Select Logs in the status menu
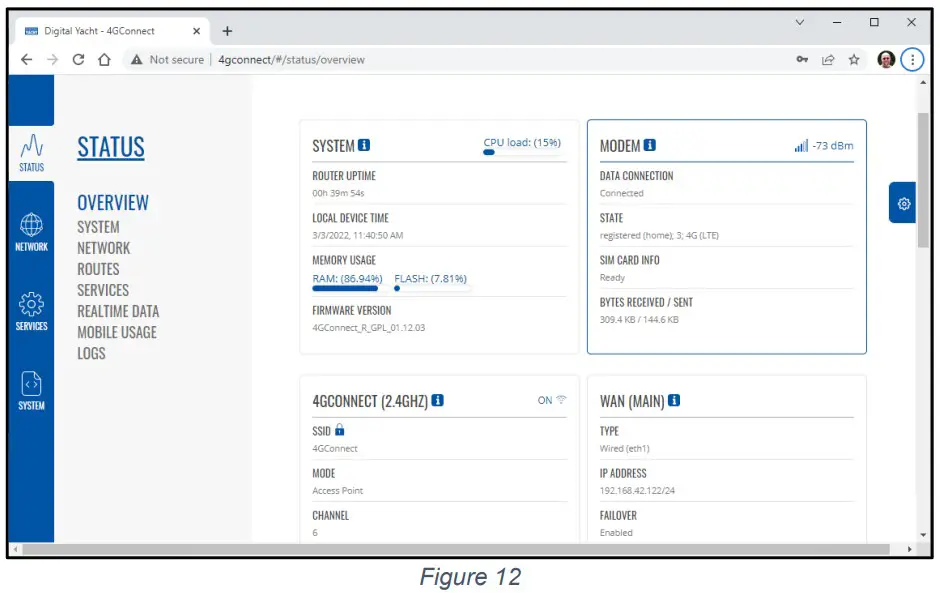Viewport: 940px width, 593px height. 91,353
